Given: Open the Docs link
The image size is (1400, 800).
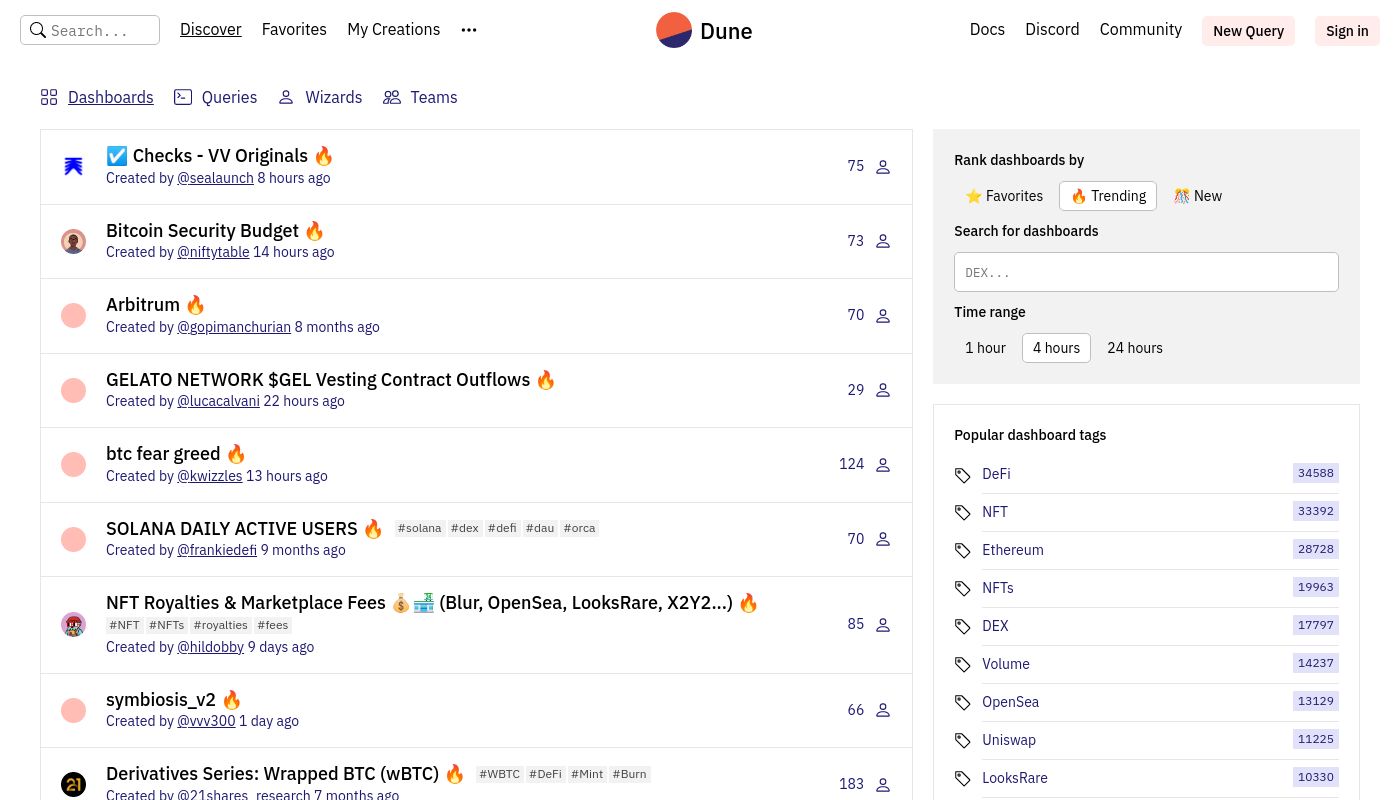Looking at the screenshot, I should click(x=987, y=30).
